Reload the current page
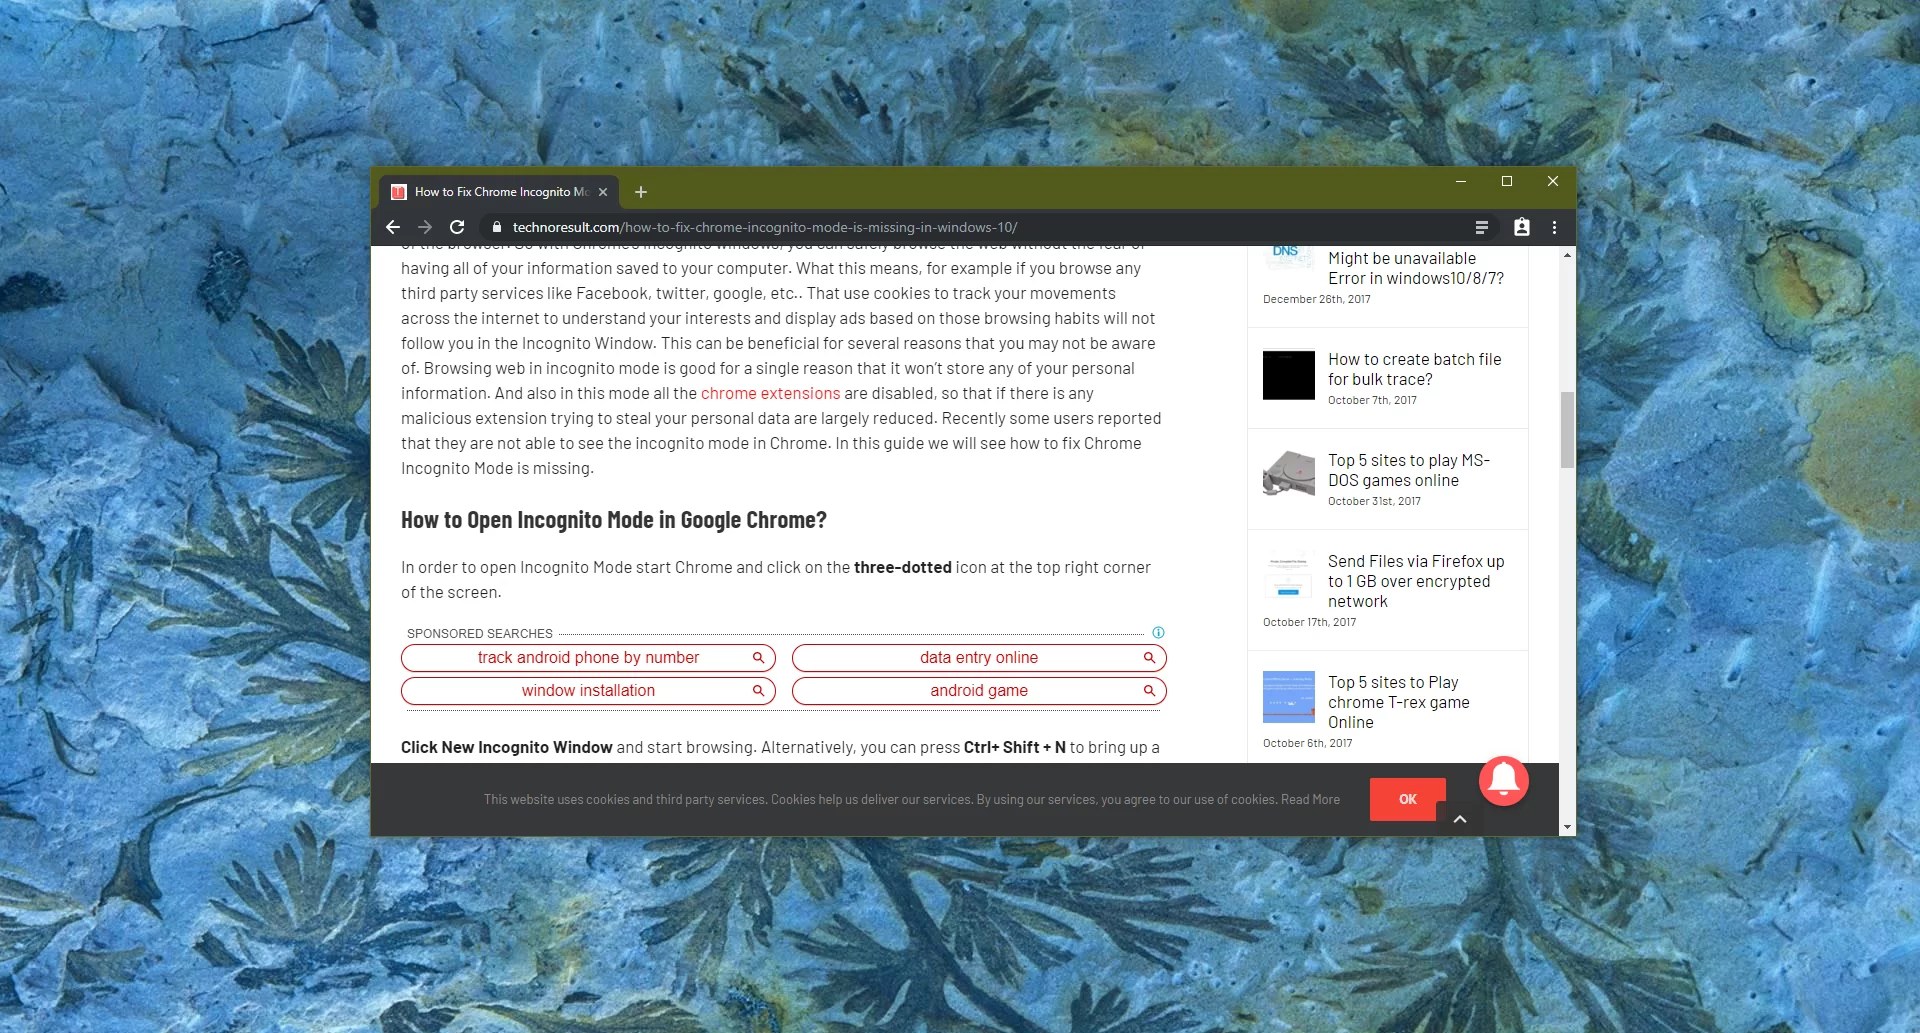Image resolution: width=1920 pixels, height=1033 pixels. click(x=457, y=227)
